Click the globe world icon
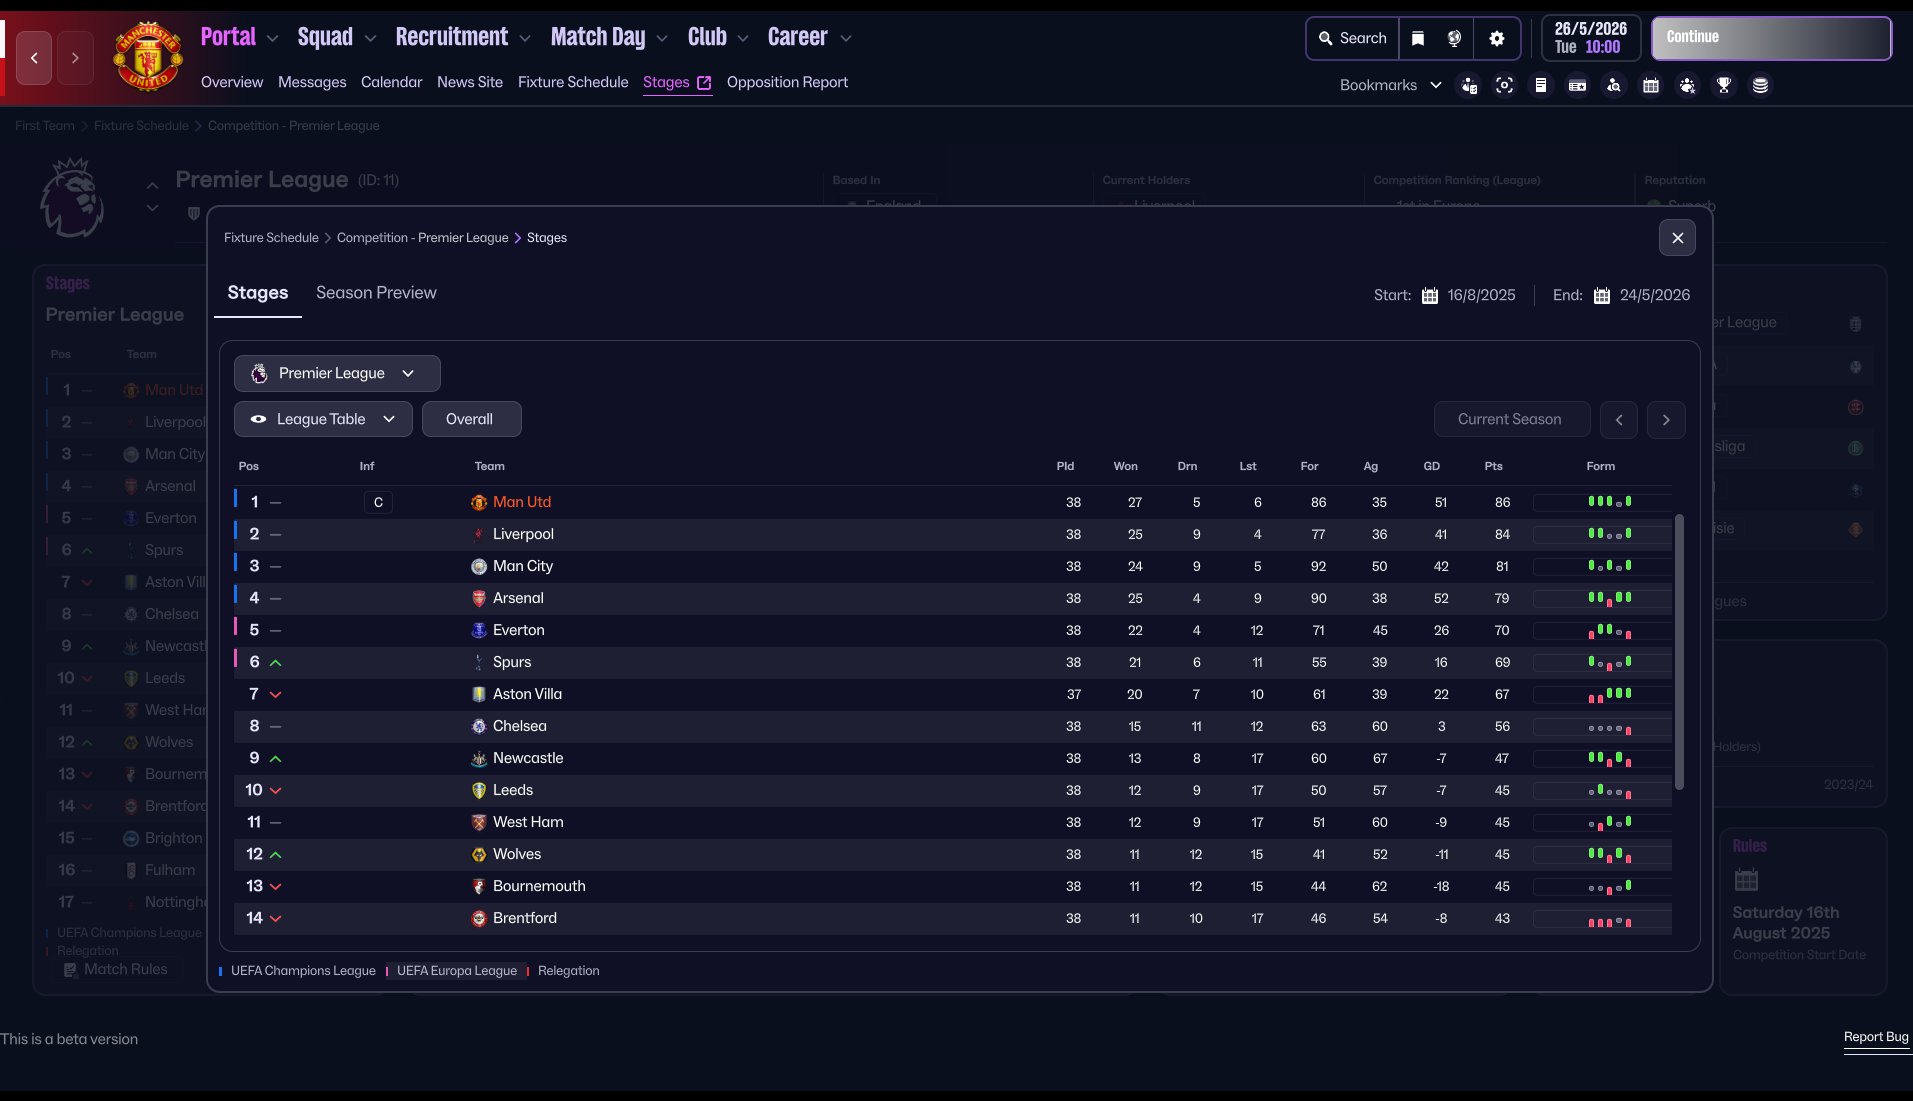Viewport: 1913px width, 1101px height. click(1454, 38)
